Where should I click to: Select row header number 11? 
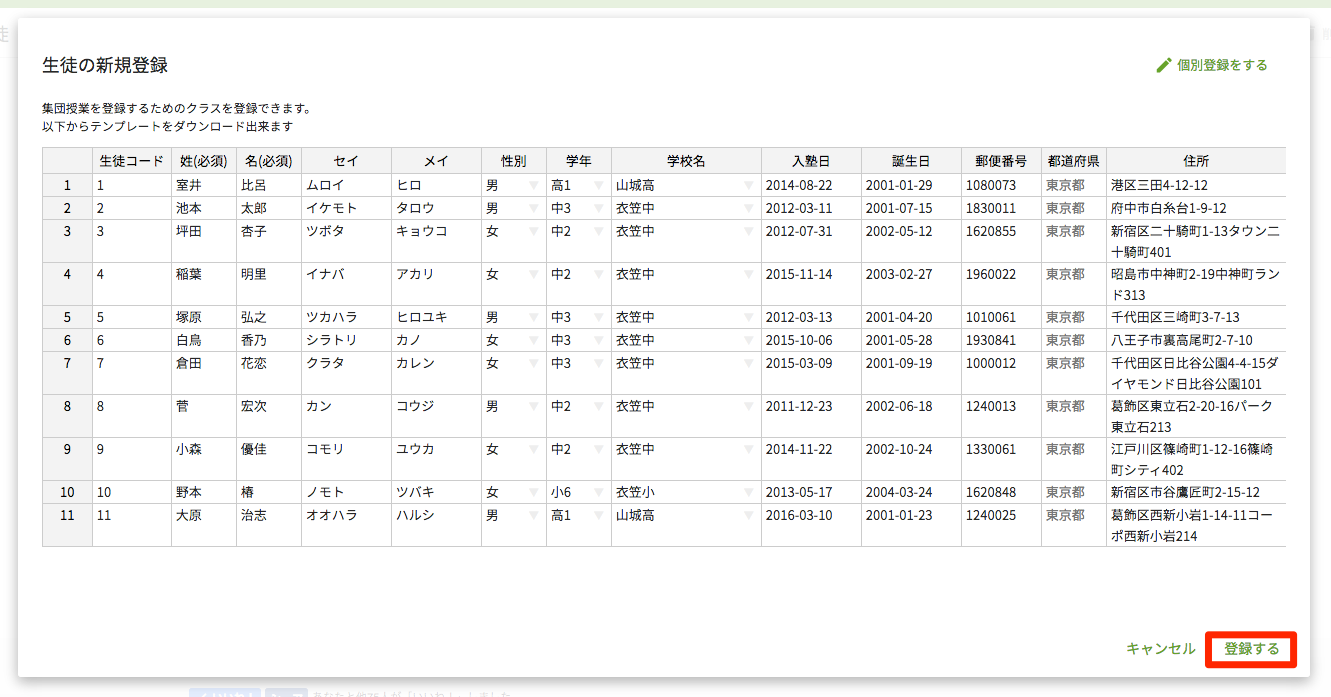(67, 516)
